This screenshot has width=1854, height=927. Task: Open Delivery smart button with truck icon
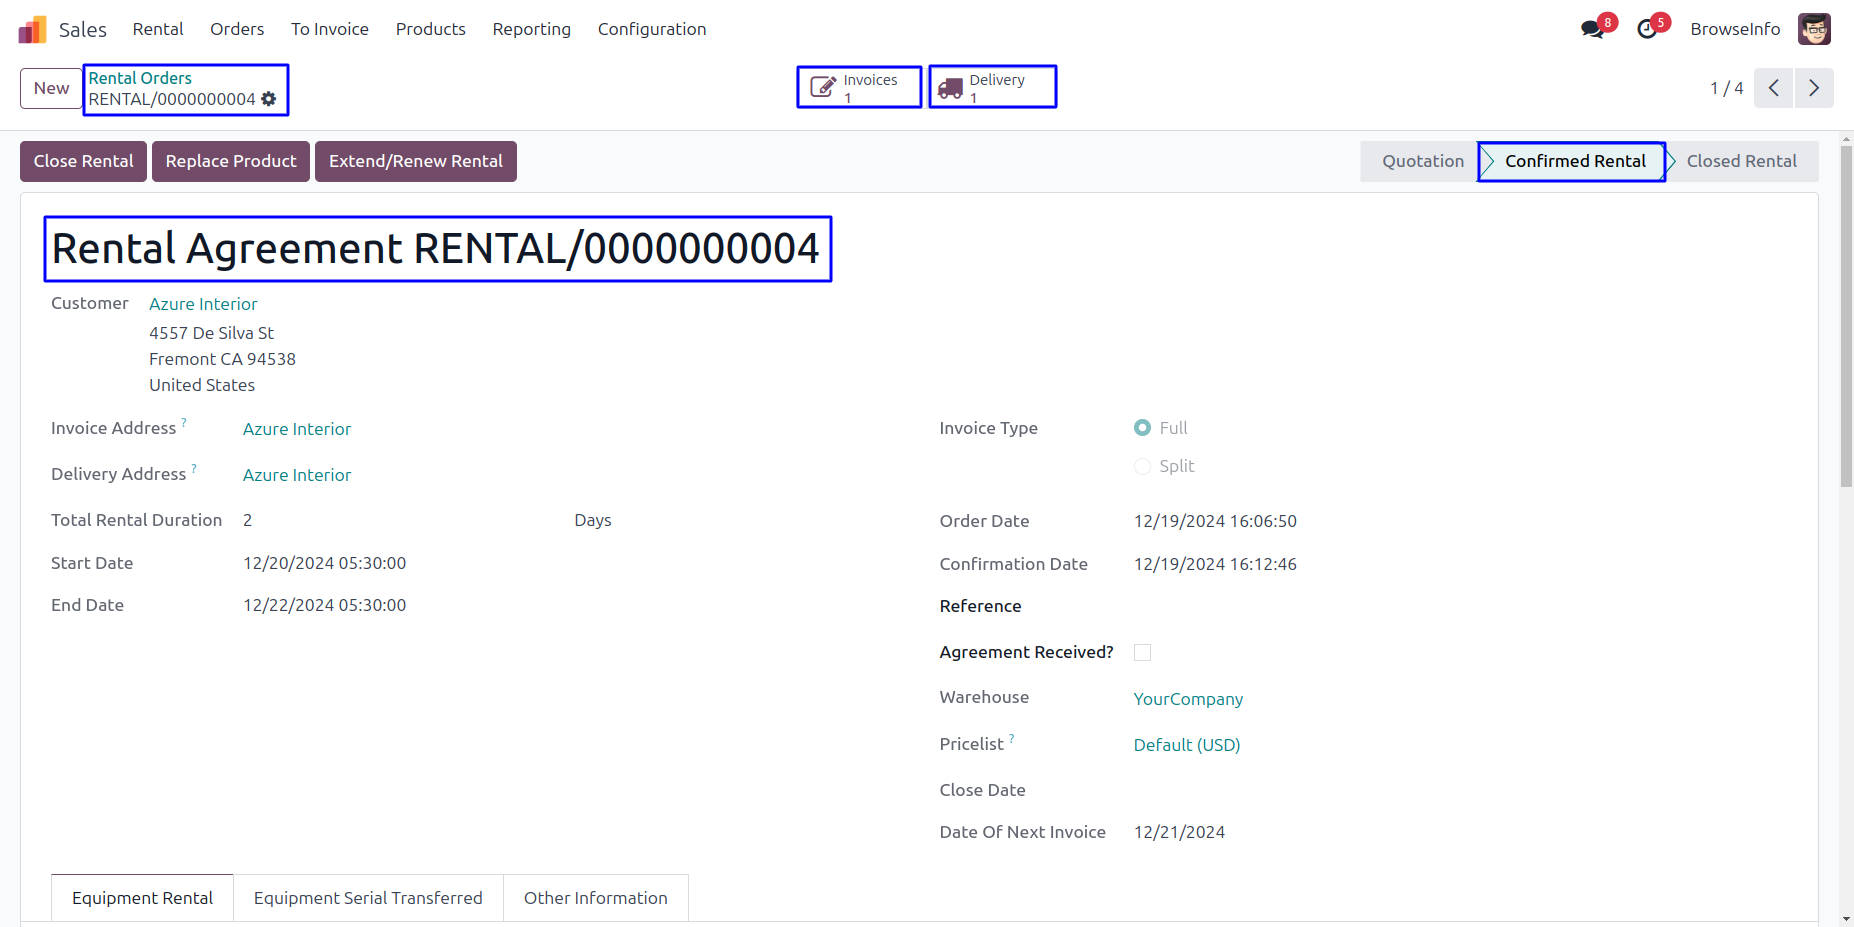coord(992,87)
